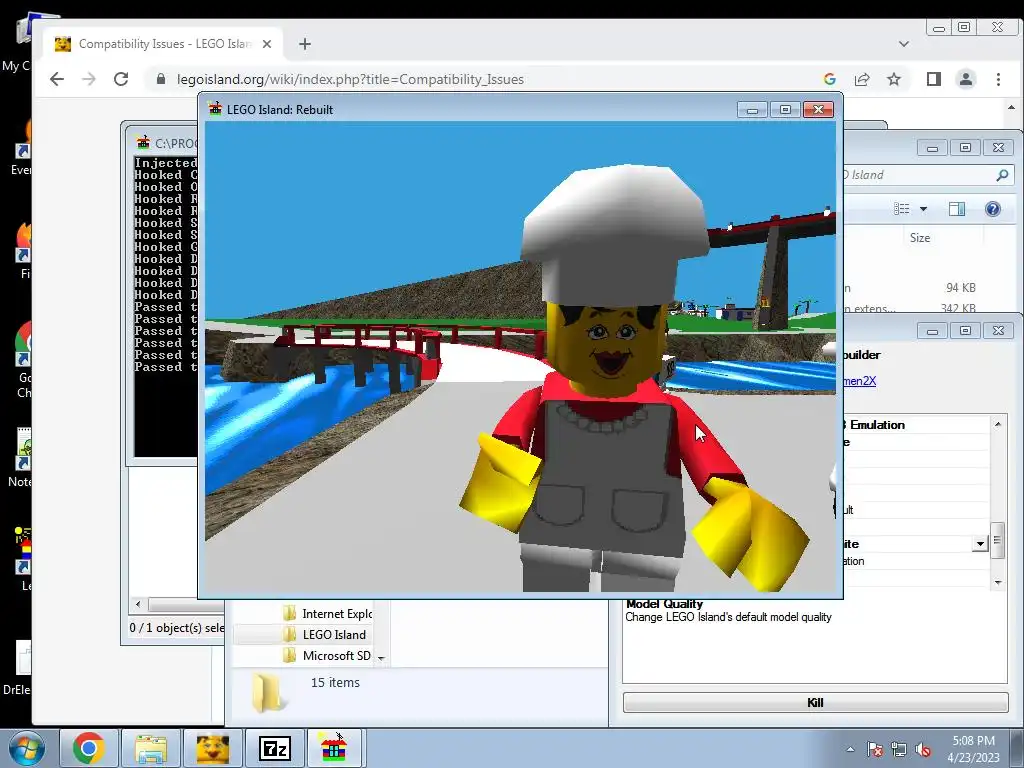Open Chrome side panel icon

coord(933,79)
